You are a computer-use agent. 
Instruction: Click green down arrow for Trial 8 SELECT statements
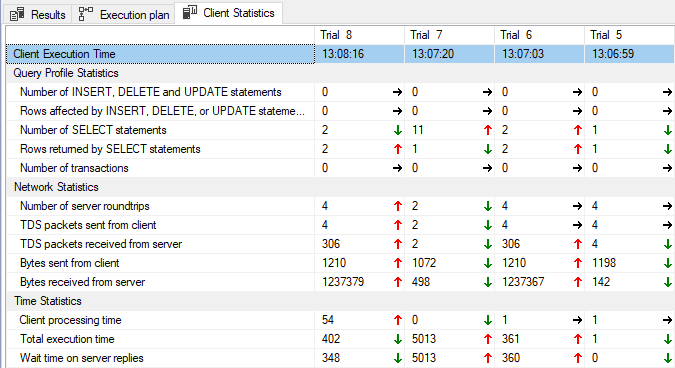click(398, 130)
